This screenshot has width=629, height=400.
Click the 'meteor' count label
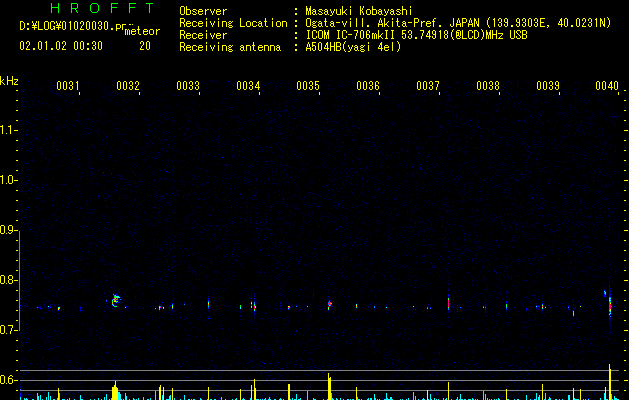(142, 31)
